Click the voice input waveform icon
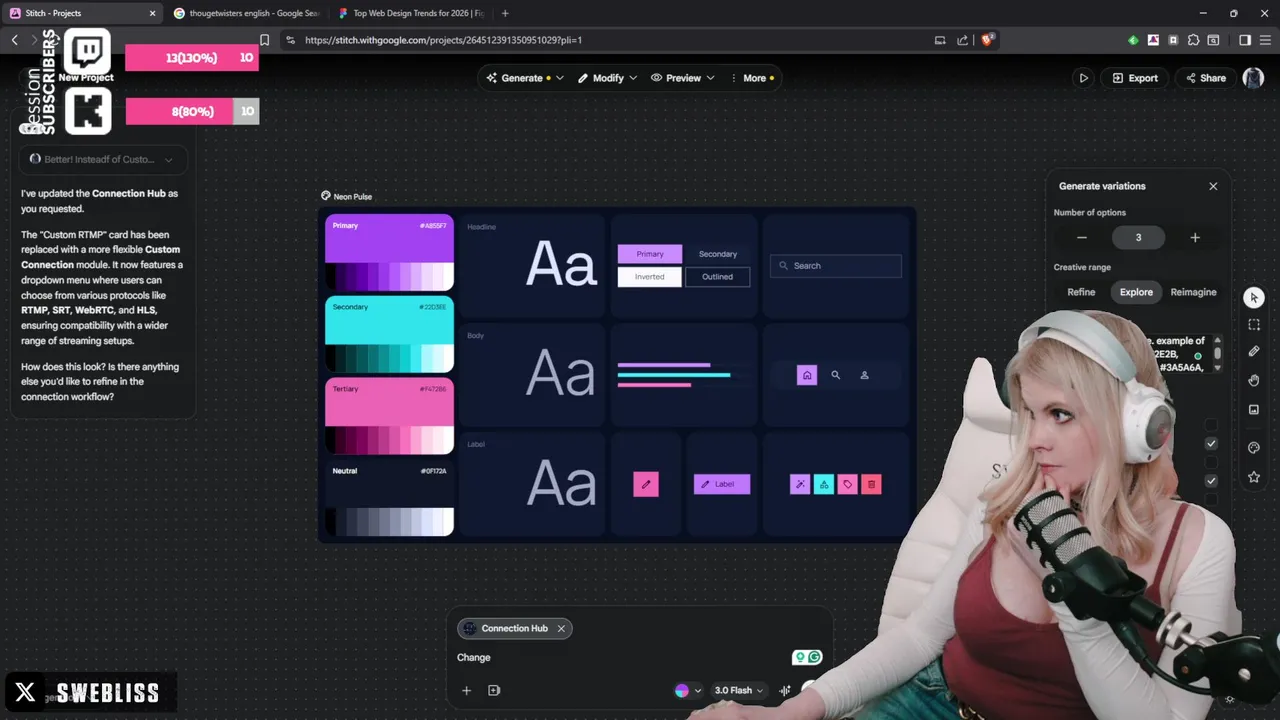 click(785, 690)
